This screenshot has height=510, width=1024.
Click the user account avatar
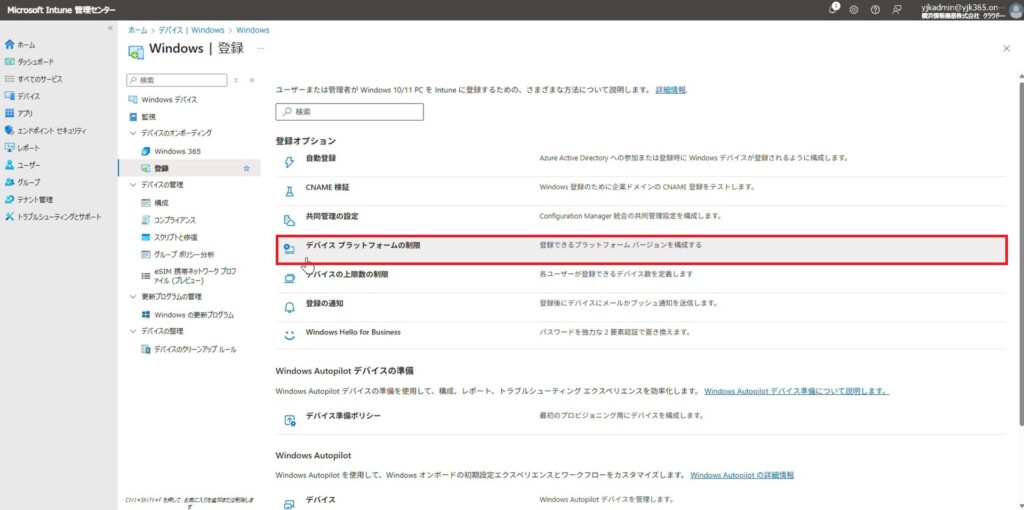(x=1015, y=10)
